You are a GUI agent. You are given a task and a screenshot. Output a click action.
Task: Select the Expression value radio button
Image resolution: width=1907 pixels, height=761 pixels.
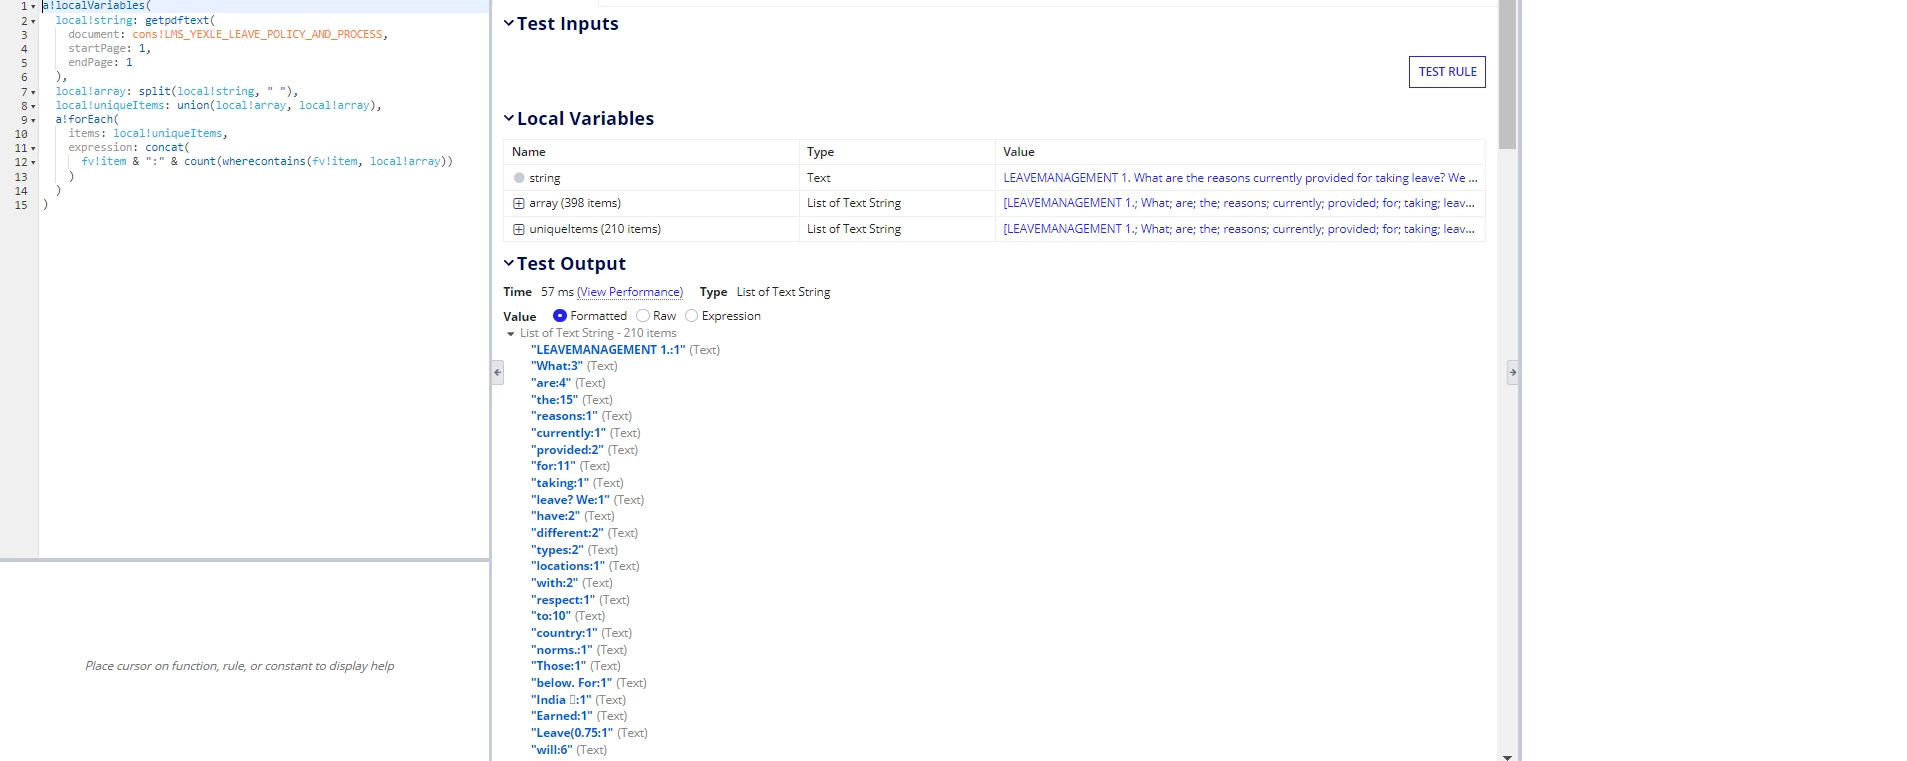pyautogui.click(x=691, y=316)
